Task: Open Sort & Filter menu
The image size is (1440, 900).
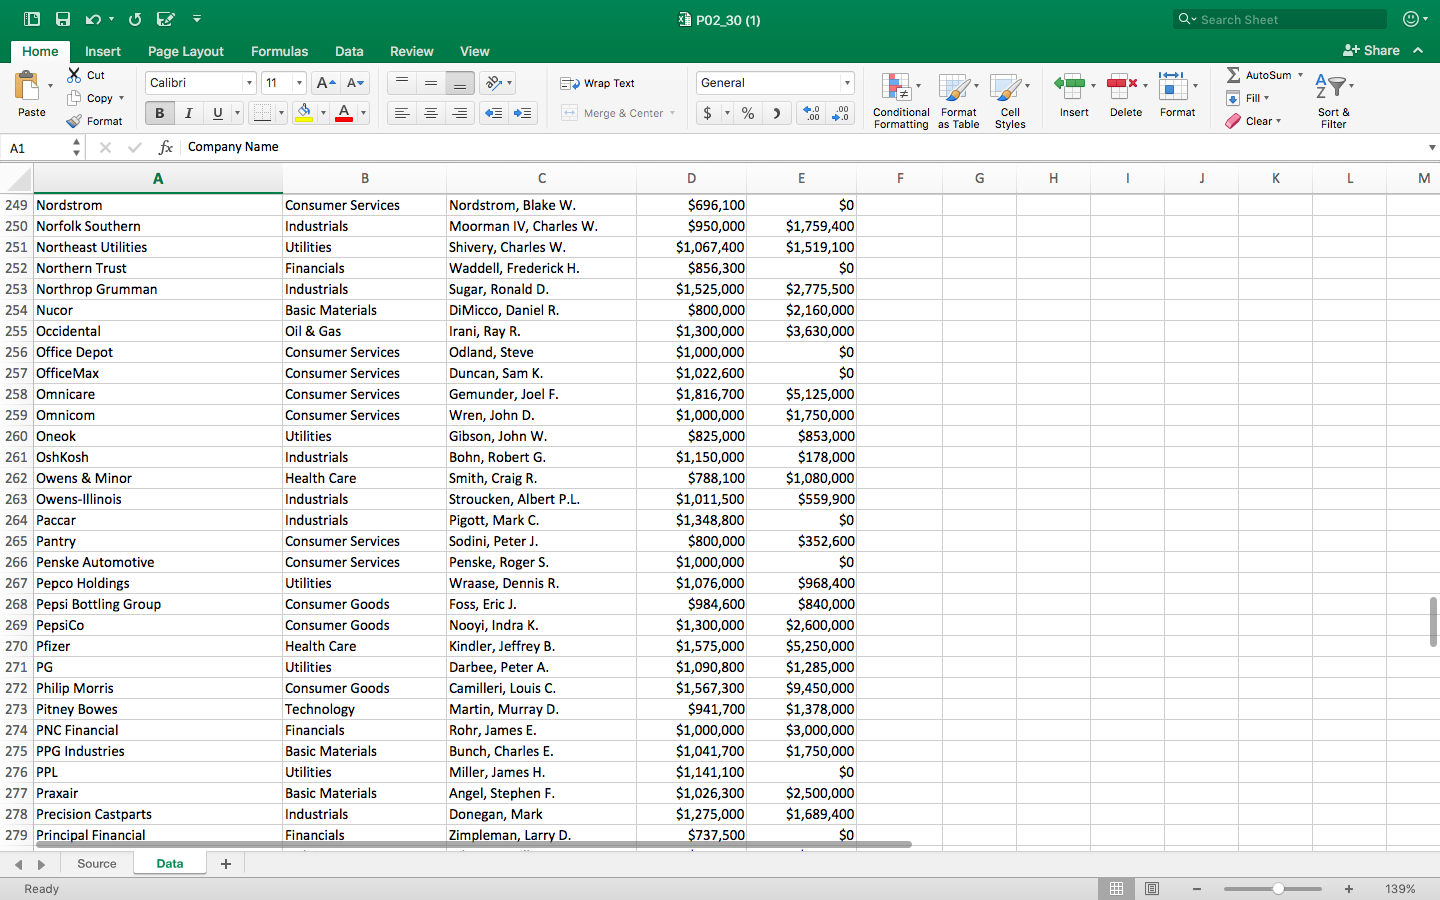Action: (x=1333, y=101)
